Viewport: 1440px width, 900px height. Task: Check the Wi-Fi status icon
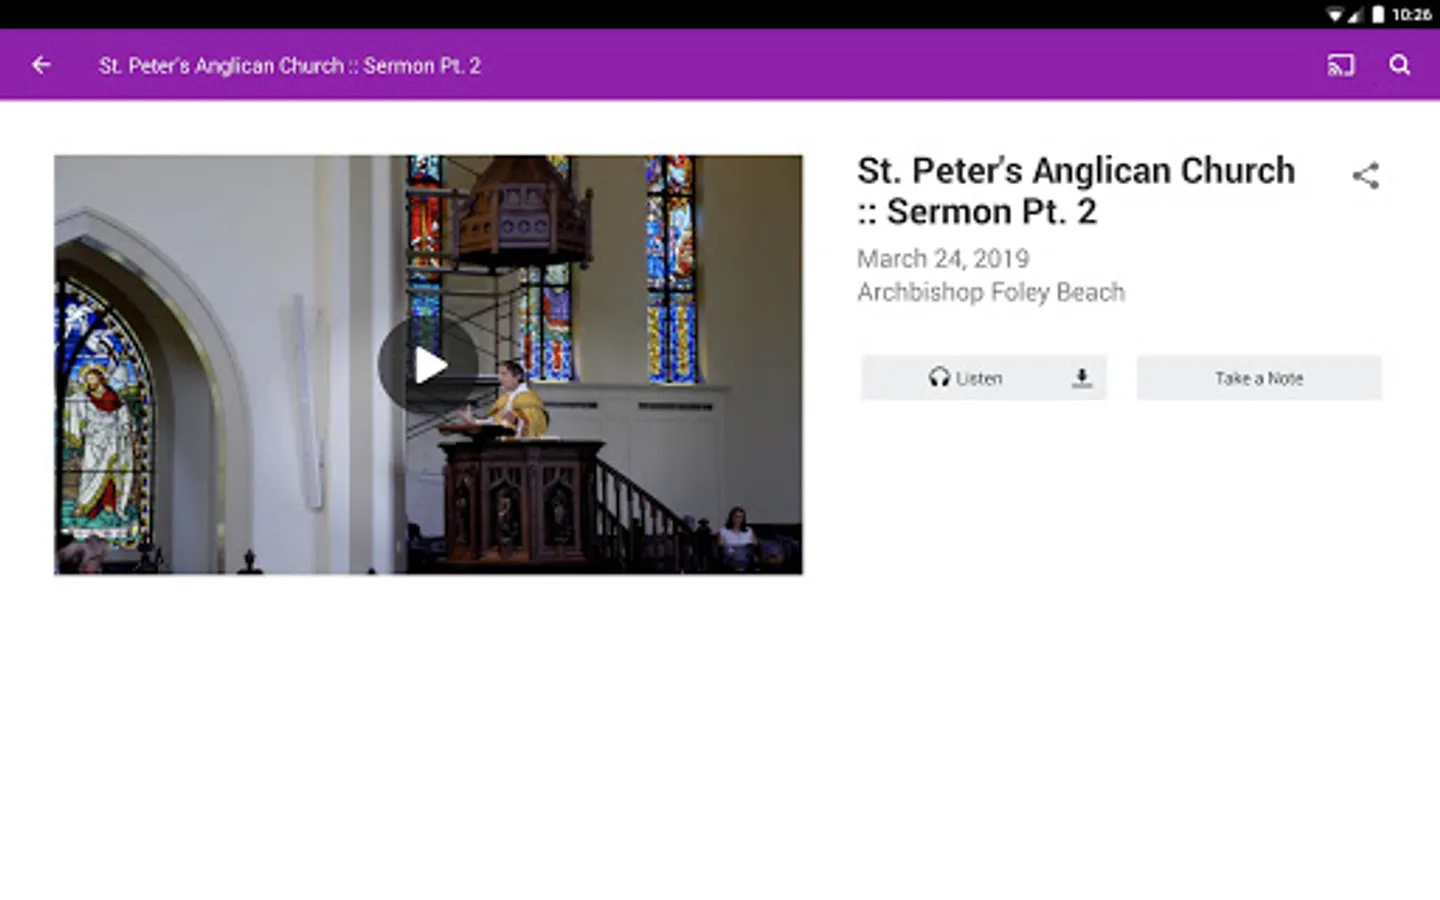(1334, 14)
